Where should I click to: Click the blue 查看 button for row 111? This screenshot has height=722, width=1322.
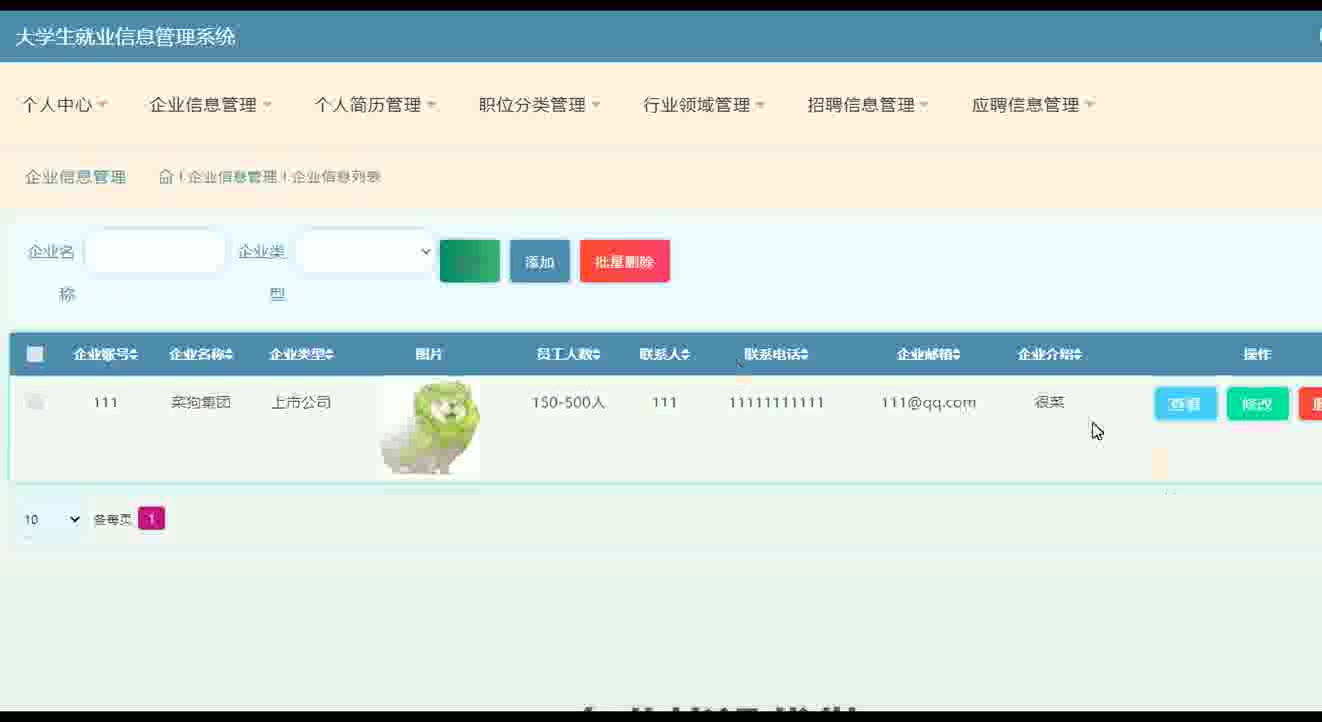[x=1186, y=404]
